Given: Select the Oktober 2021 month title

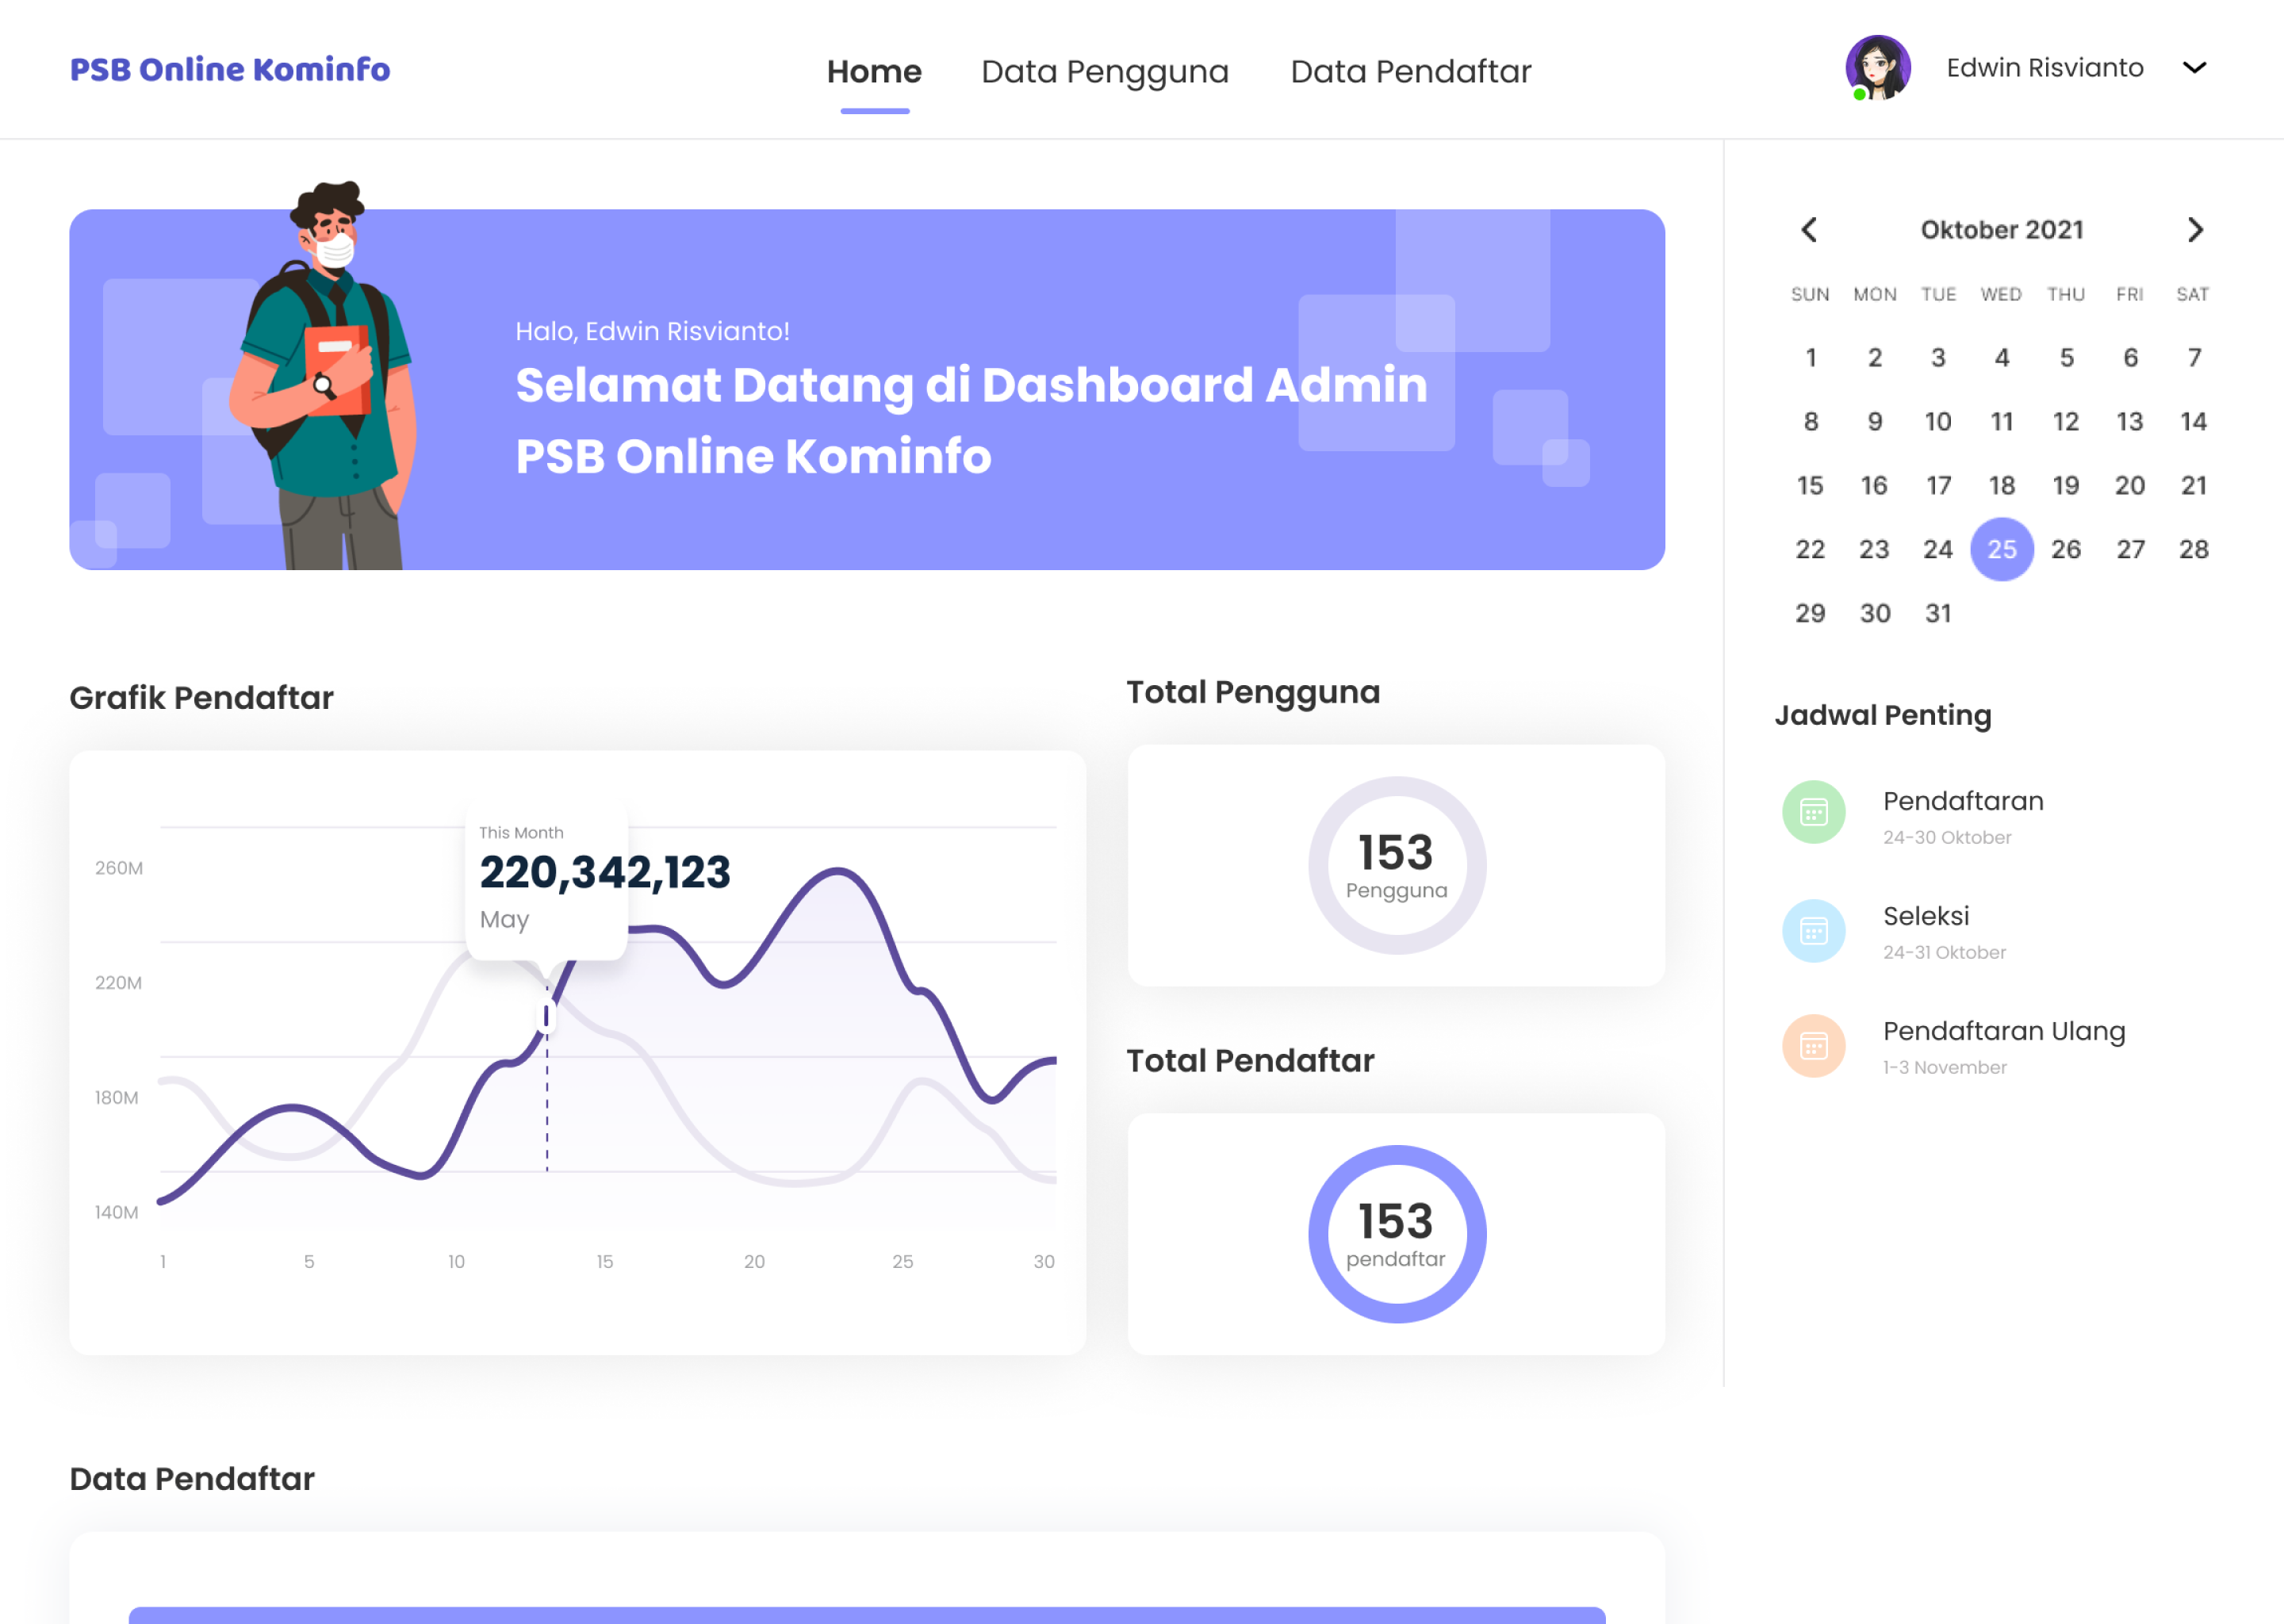Looking at the screenshot, I should [x=2001, y=230].
